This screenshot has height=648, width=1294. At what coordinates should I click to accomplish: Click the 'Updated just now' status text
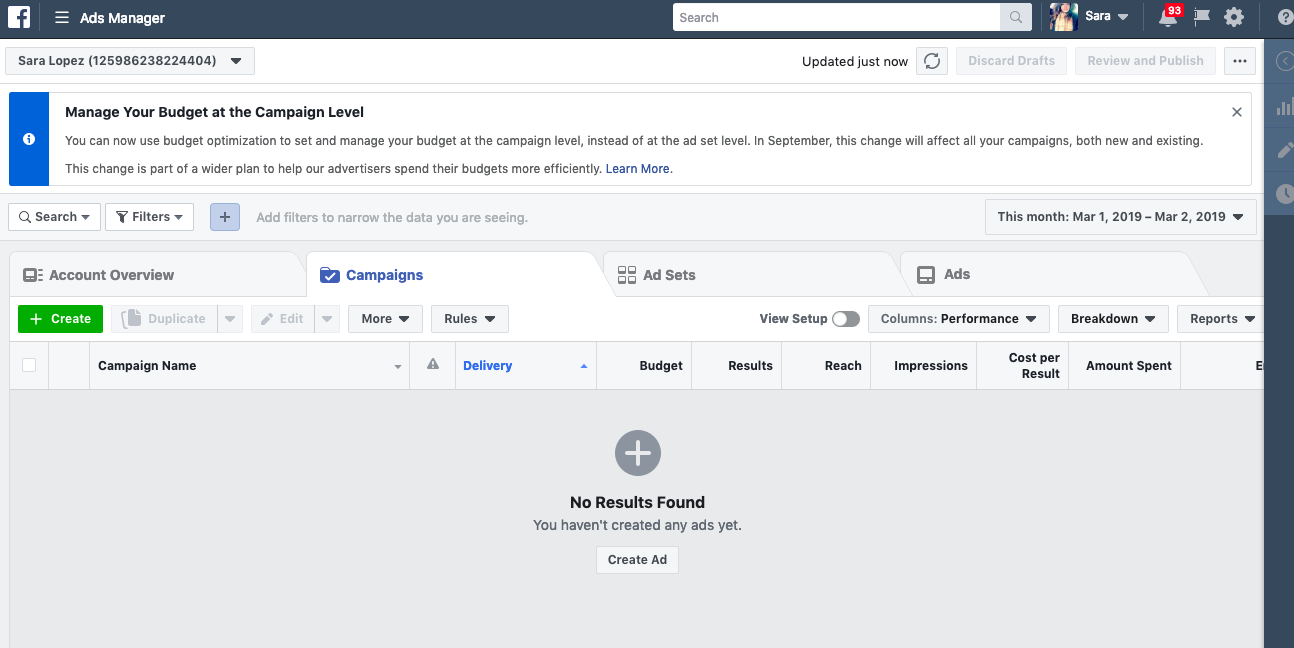pyautogui.click(x=855, y=61)
